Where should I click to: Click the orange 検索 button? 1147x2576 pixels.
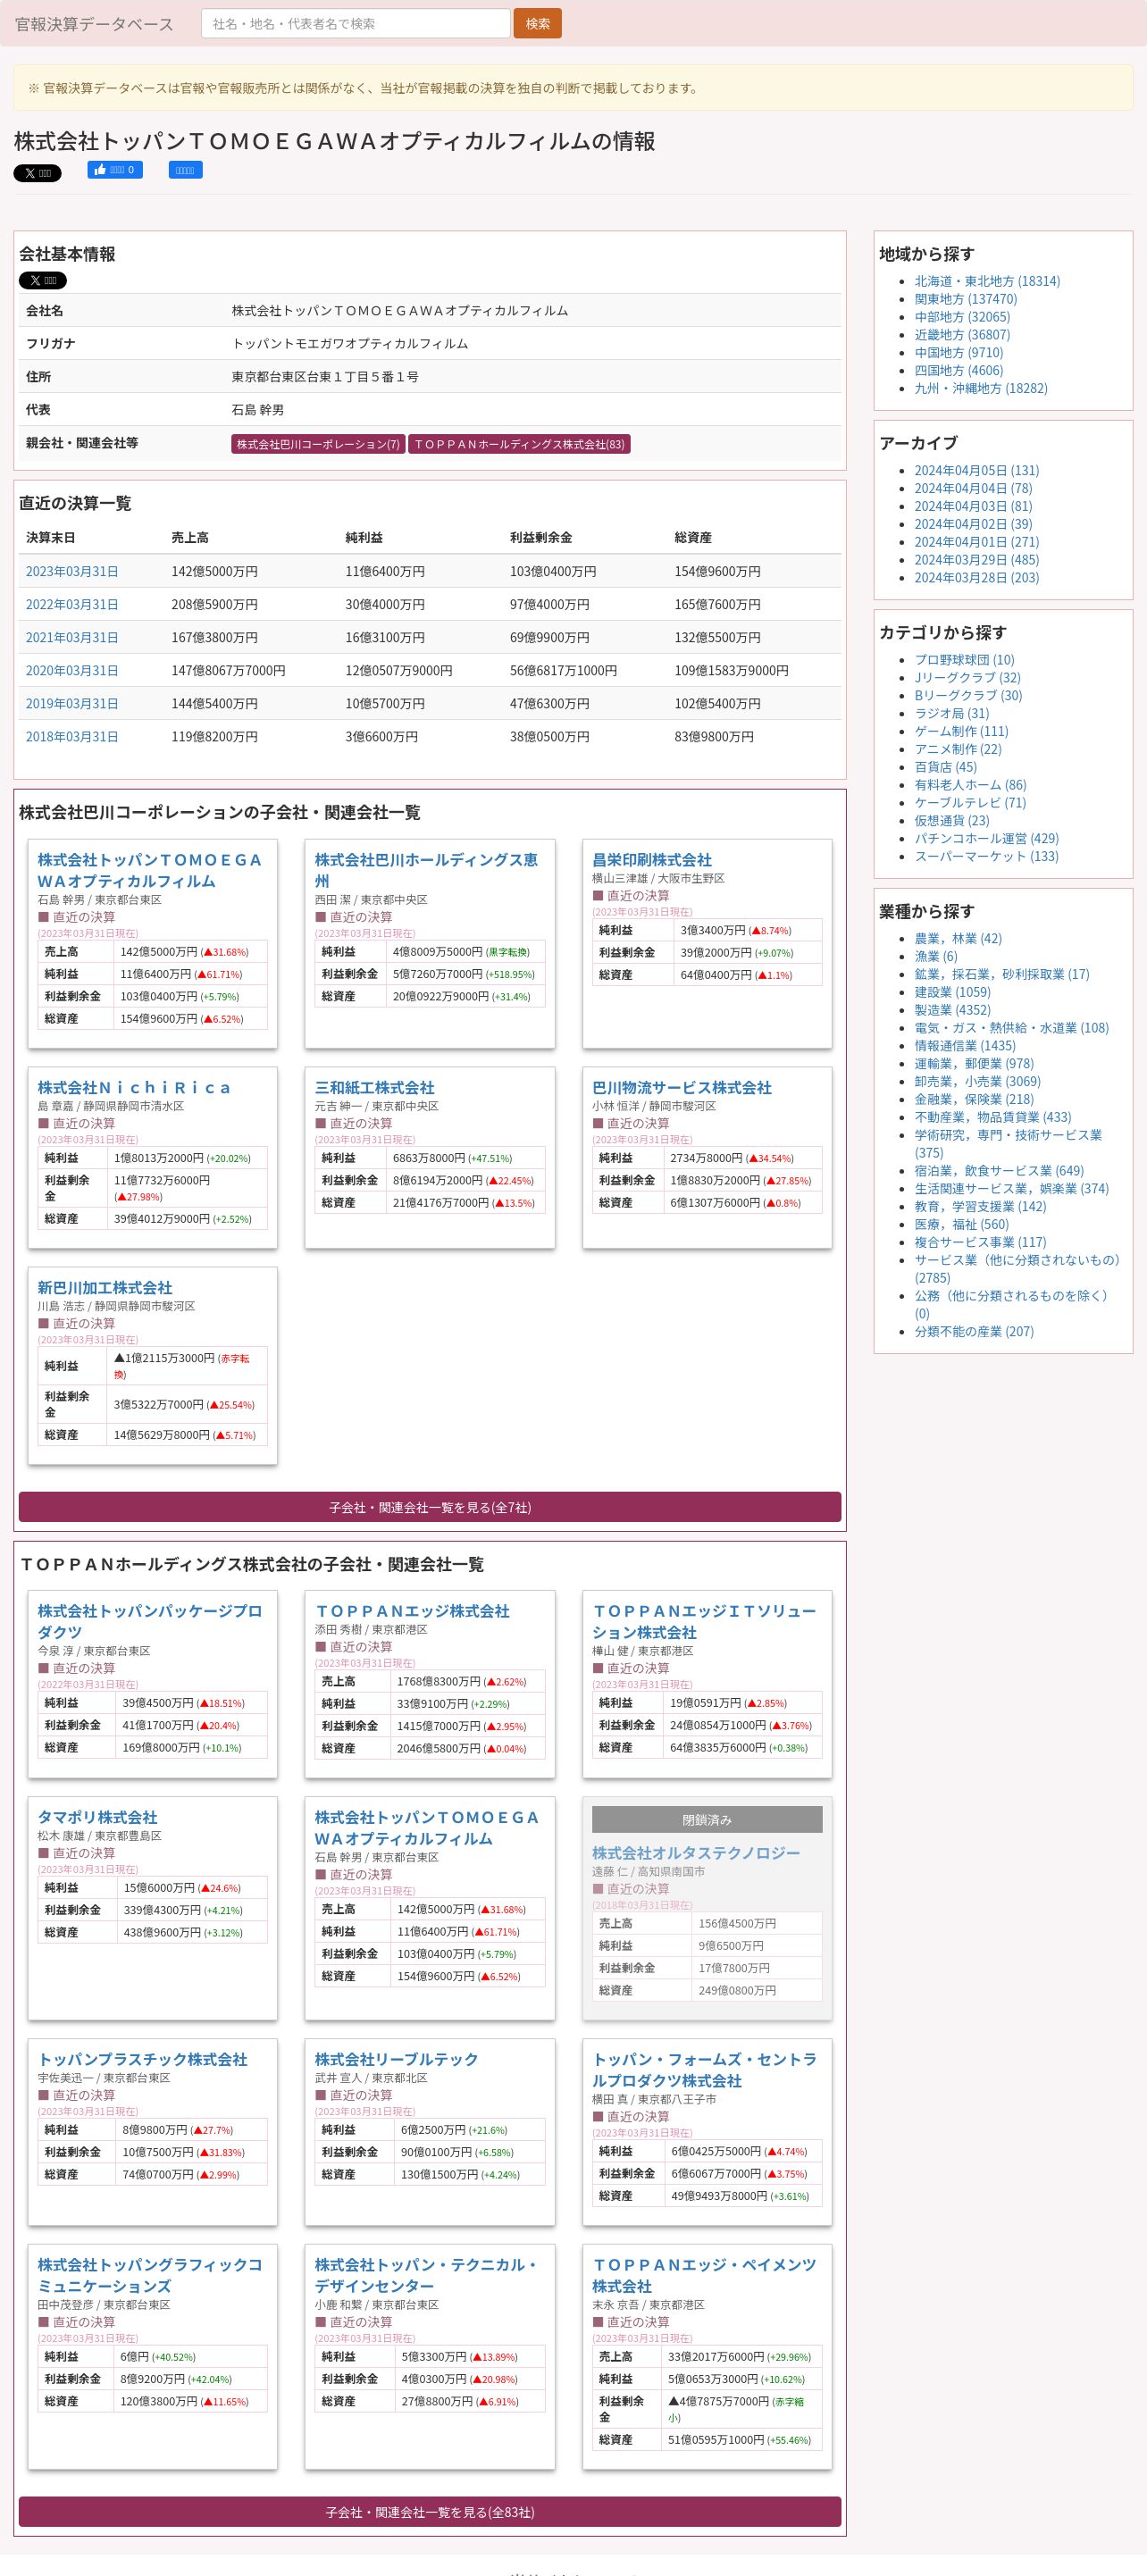click(x=537, y=23)
